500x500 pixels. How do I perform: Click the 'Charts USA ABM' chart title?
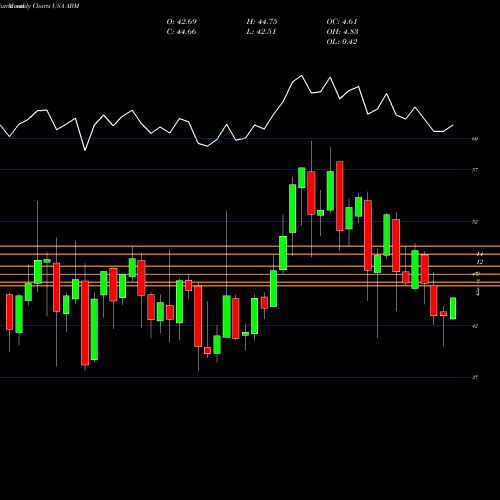pos(56,6)
